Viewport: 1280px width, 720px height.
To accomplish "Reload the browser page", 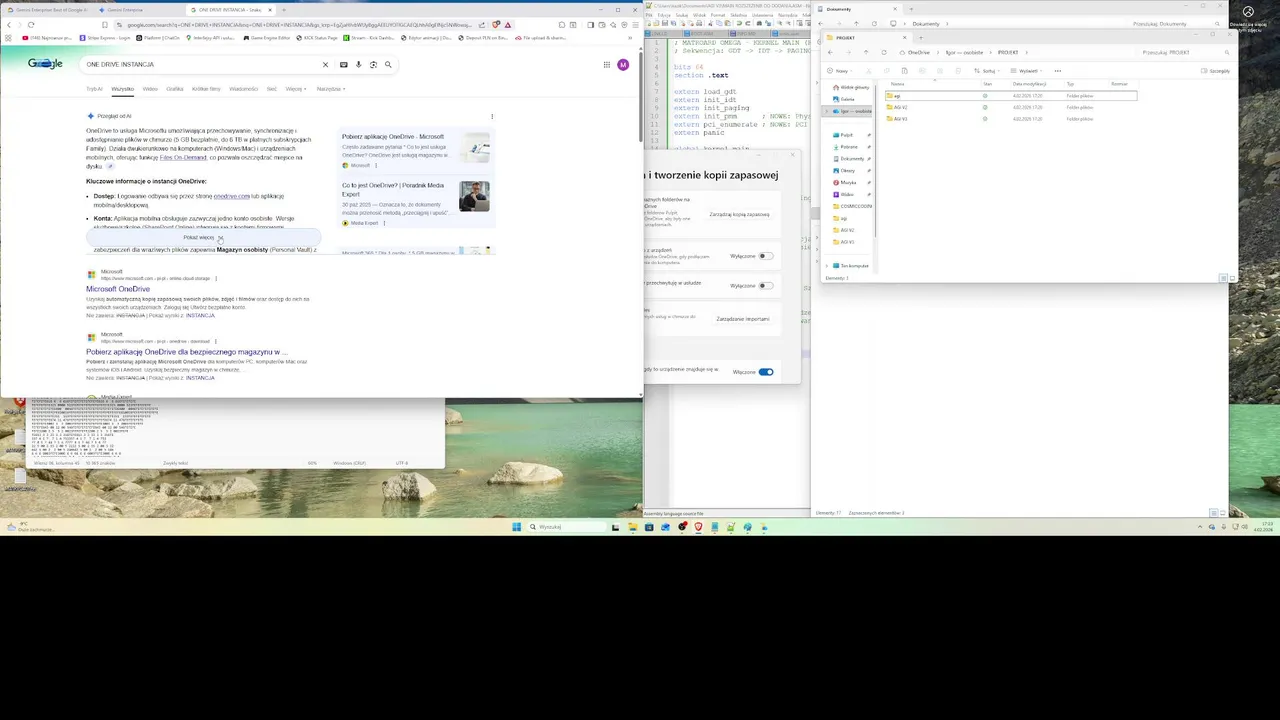I will [31, 24].
